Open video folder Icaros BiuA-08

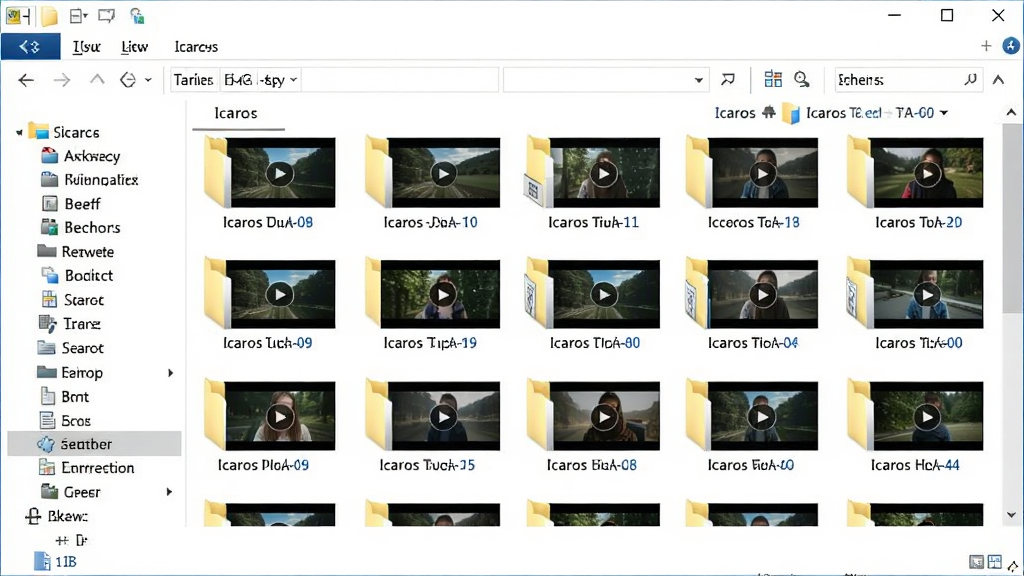(593, 426)
